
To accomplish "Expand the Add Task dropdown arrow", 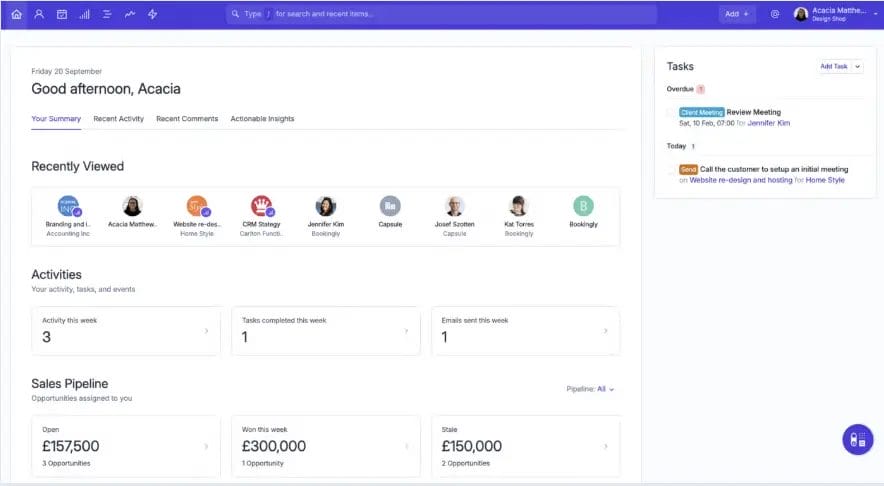I will (x=858, y=66).
